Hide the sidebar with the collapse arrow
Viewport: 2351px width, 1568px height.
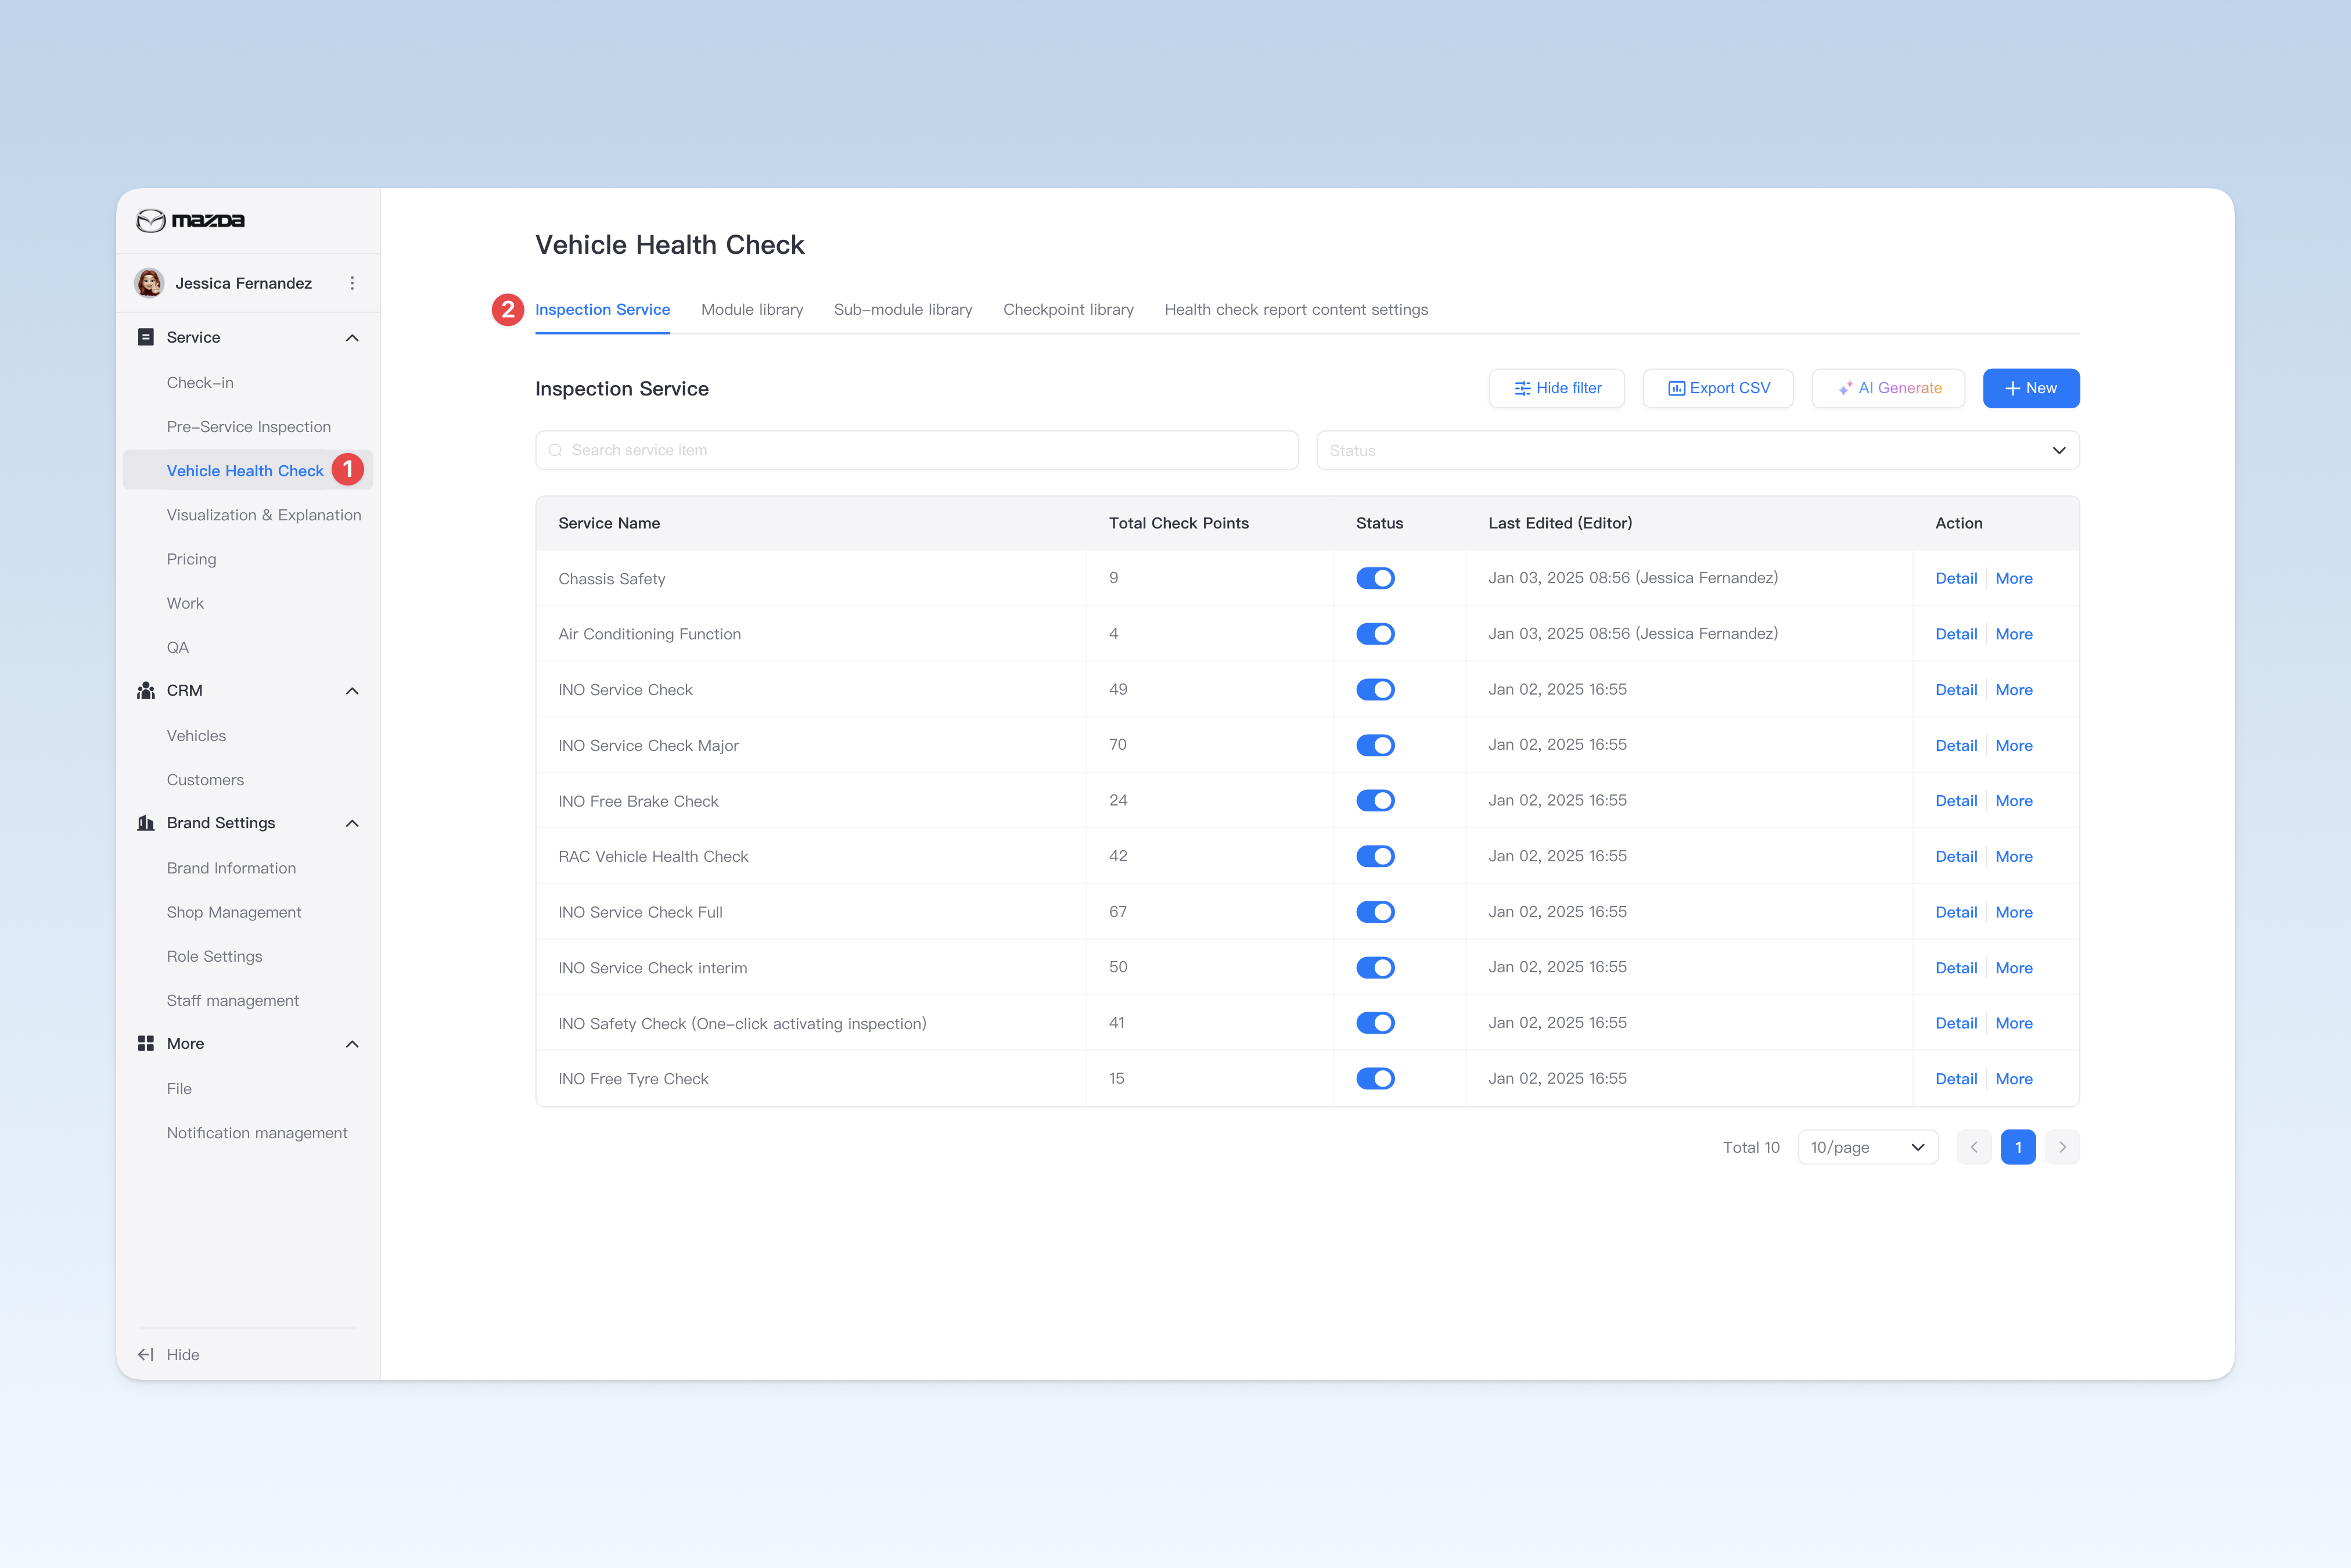[x=146, y=1354]
